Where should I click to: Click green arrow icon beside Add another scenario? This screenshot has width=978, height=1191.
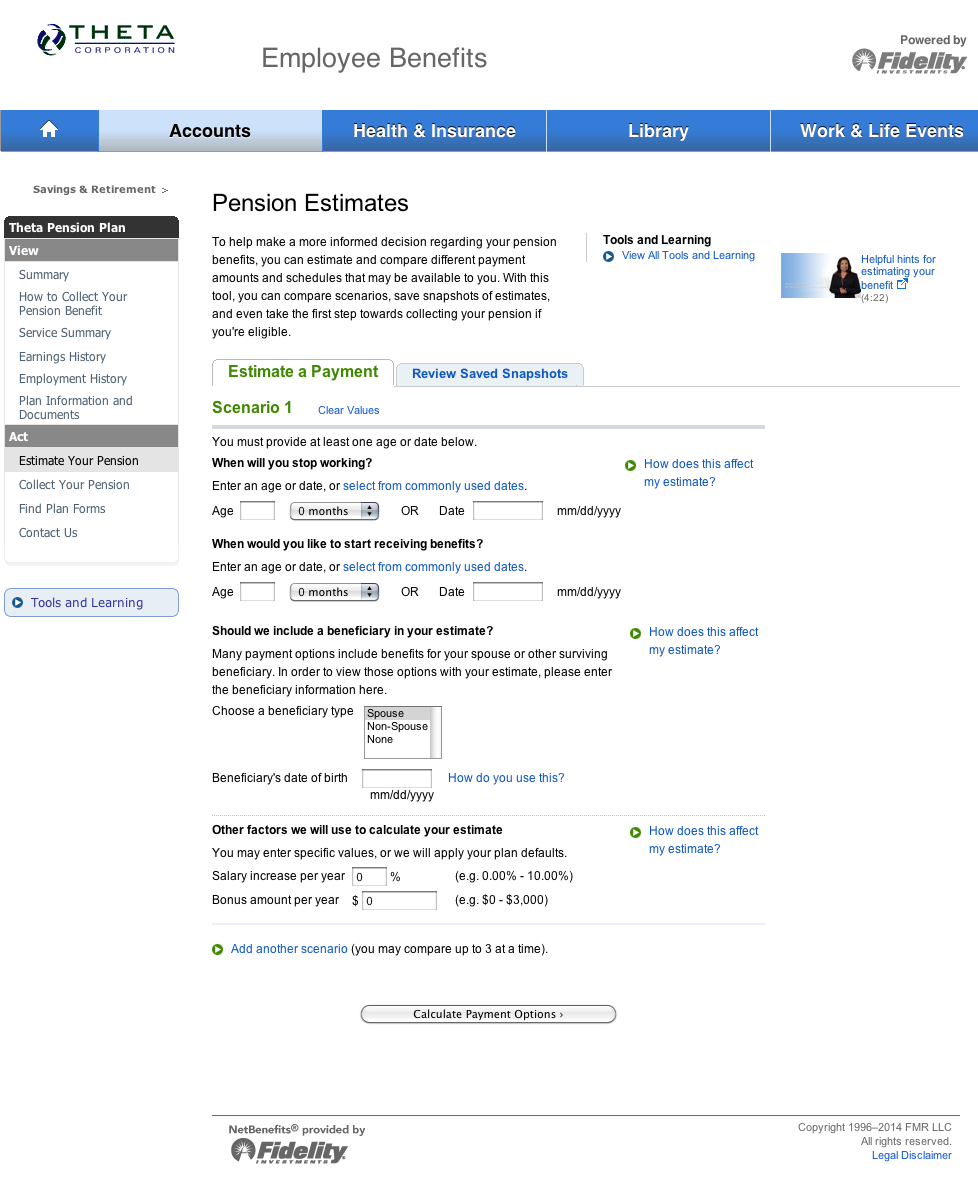218,950
